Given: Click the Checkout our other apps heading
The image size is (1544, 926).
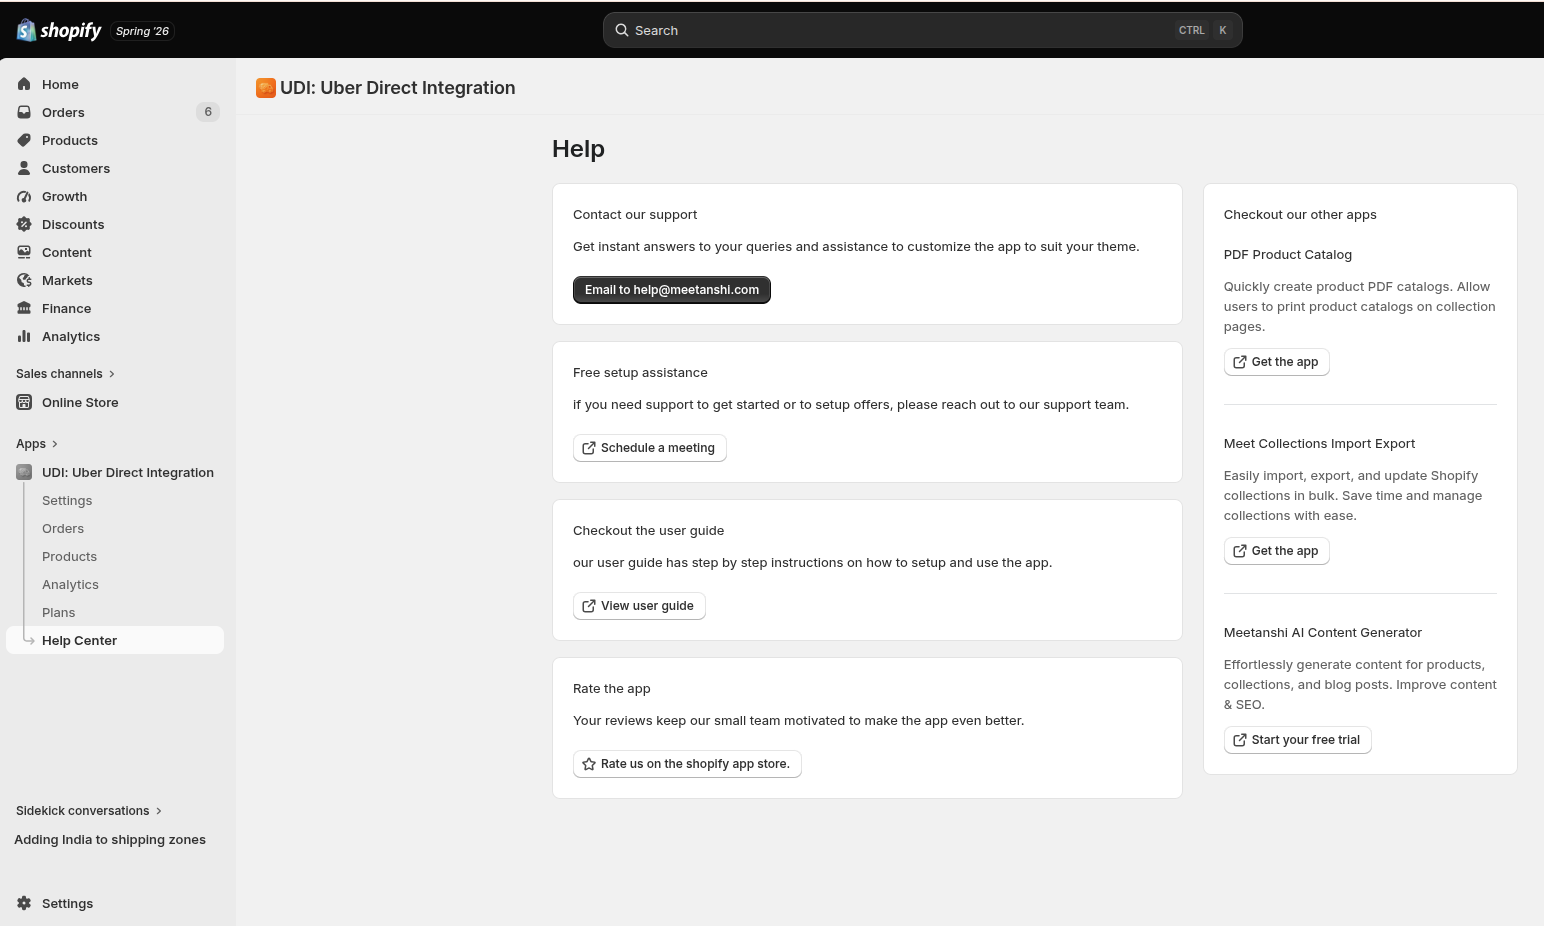Looking at the screenshot, I should (1300, 214).
